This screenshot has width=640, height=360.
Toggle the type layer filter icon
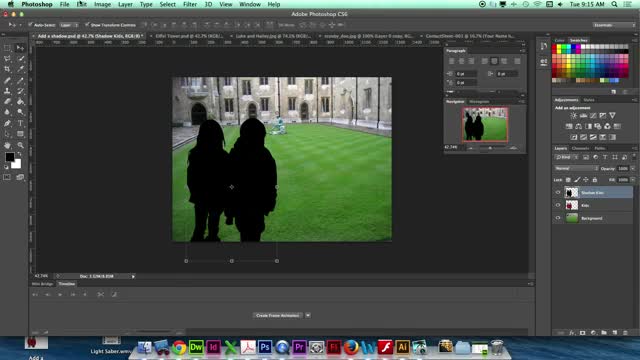pyautogui.click(x=605, y=157)
